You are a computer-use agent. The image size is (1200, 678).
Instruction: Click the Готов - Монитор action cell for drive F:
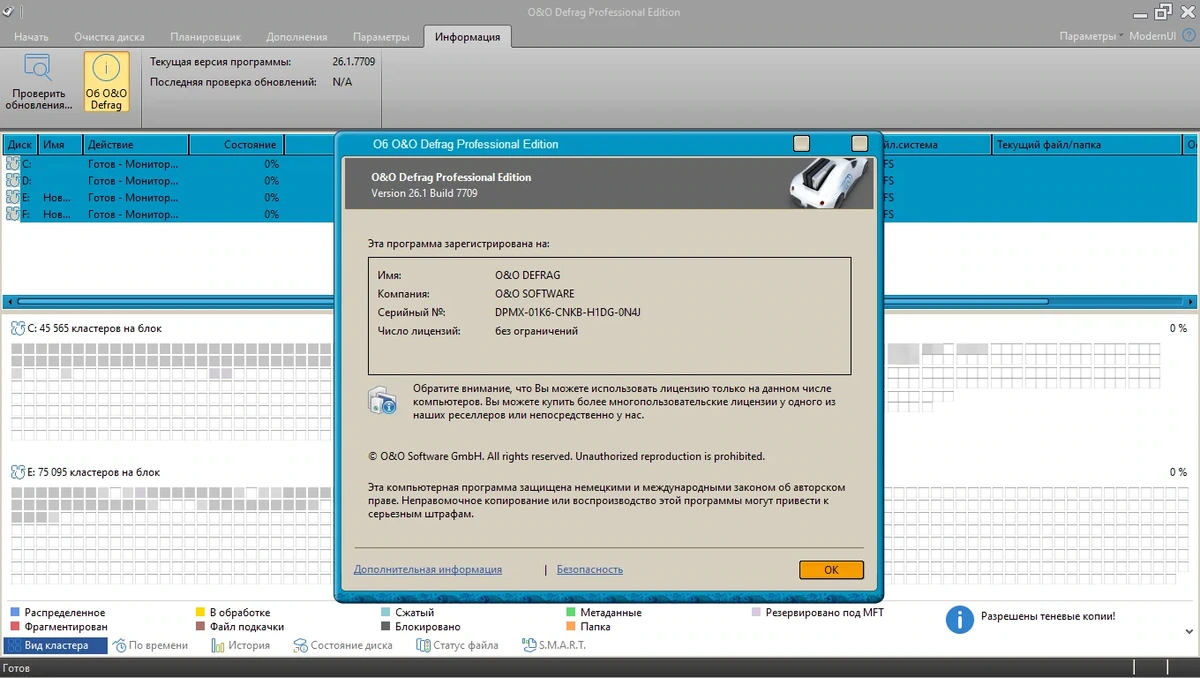pyautogui.click(x=134, y=215)
